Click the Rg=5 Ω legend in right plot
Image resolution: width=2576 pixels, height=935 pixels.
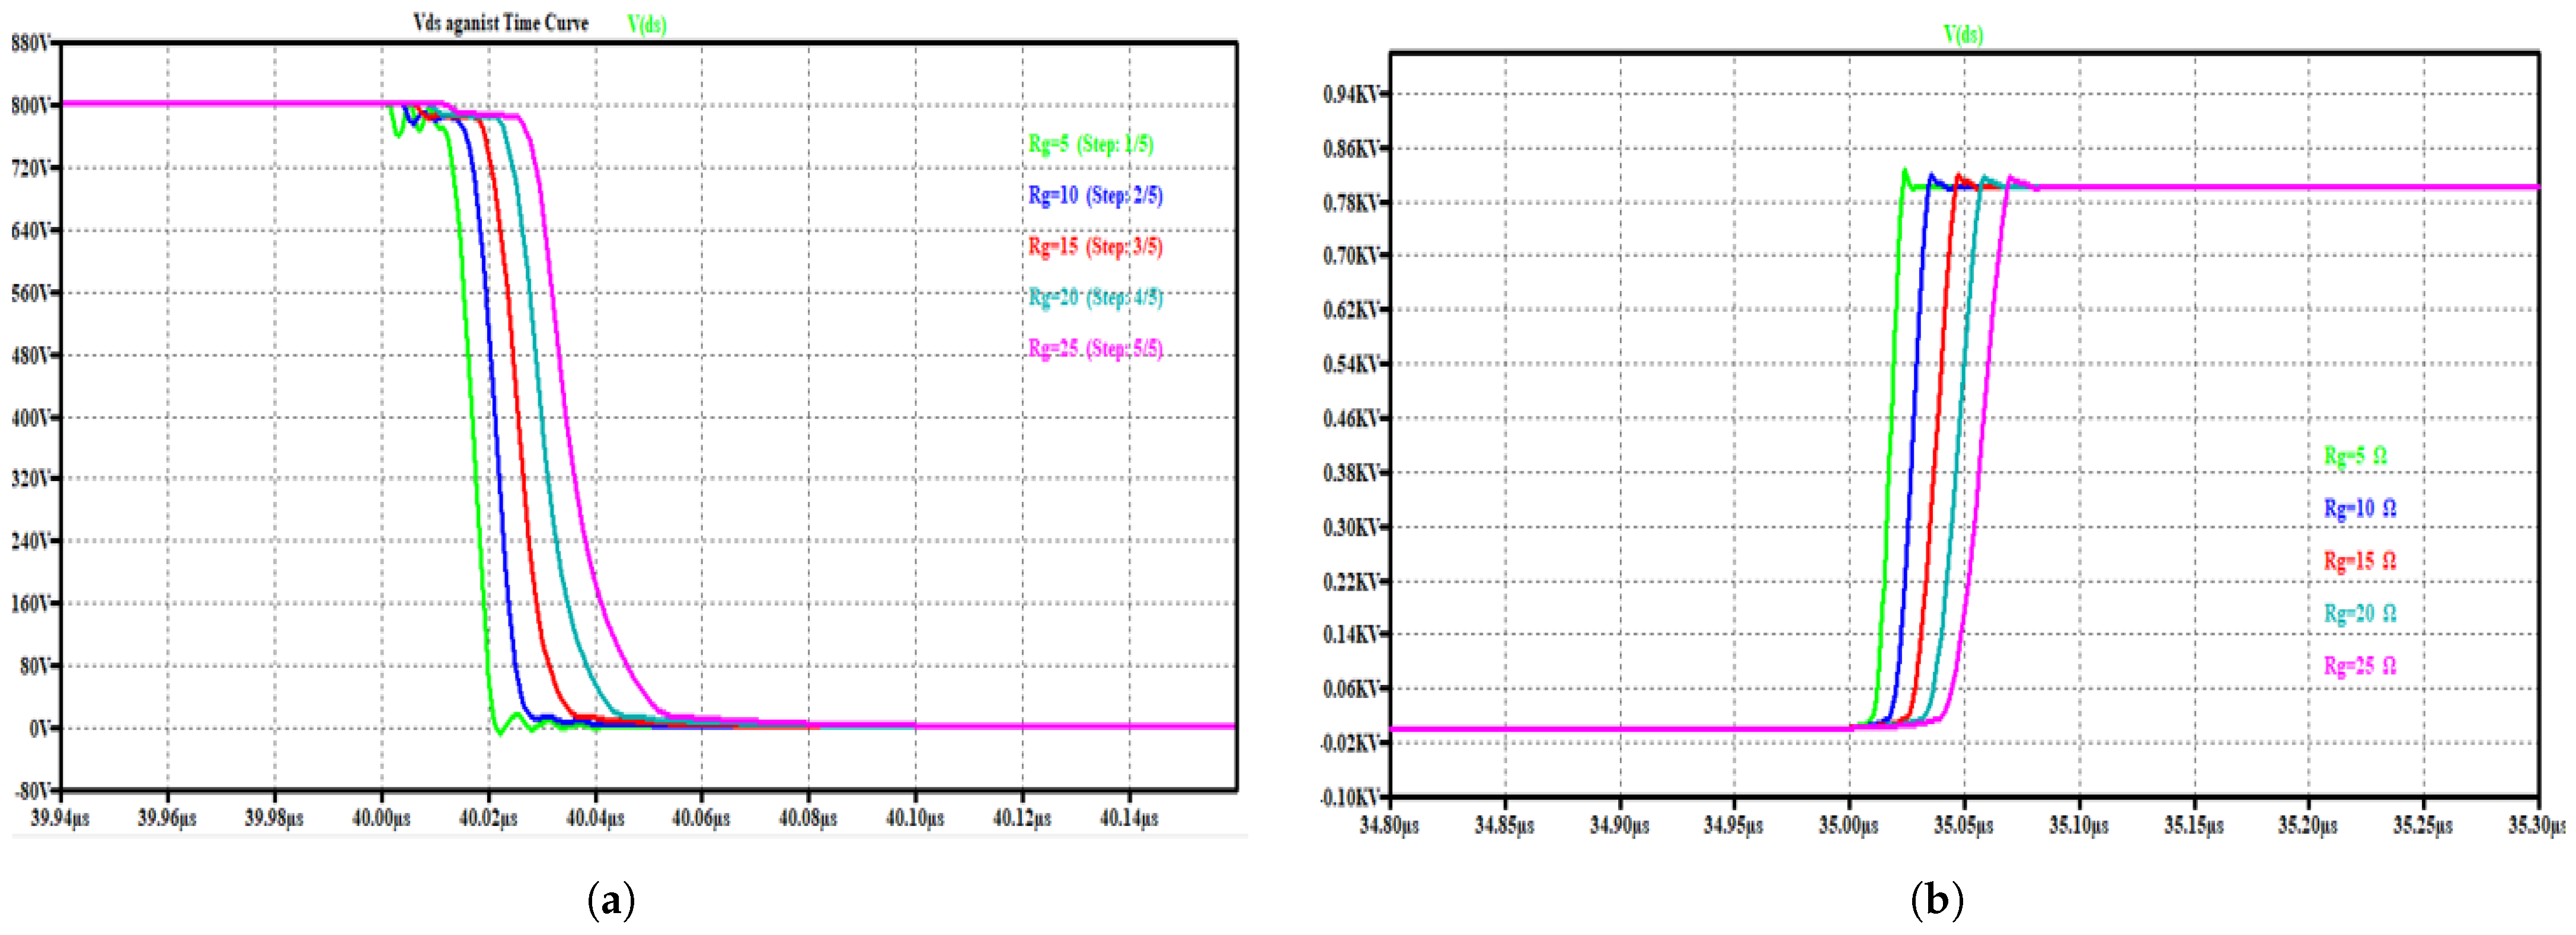(x=2355, y=456)
